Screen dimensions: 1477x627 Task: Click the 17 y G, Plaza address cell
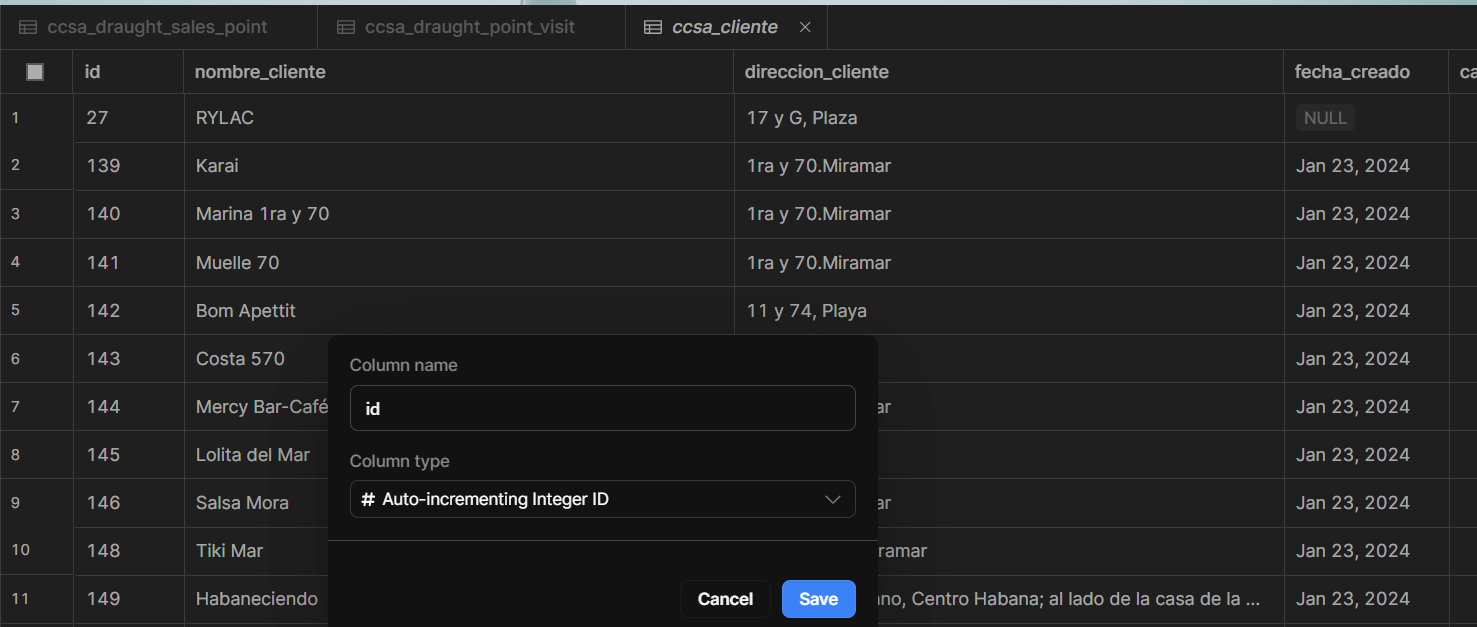802,118
